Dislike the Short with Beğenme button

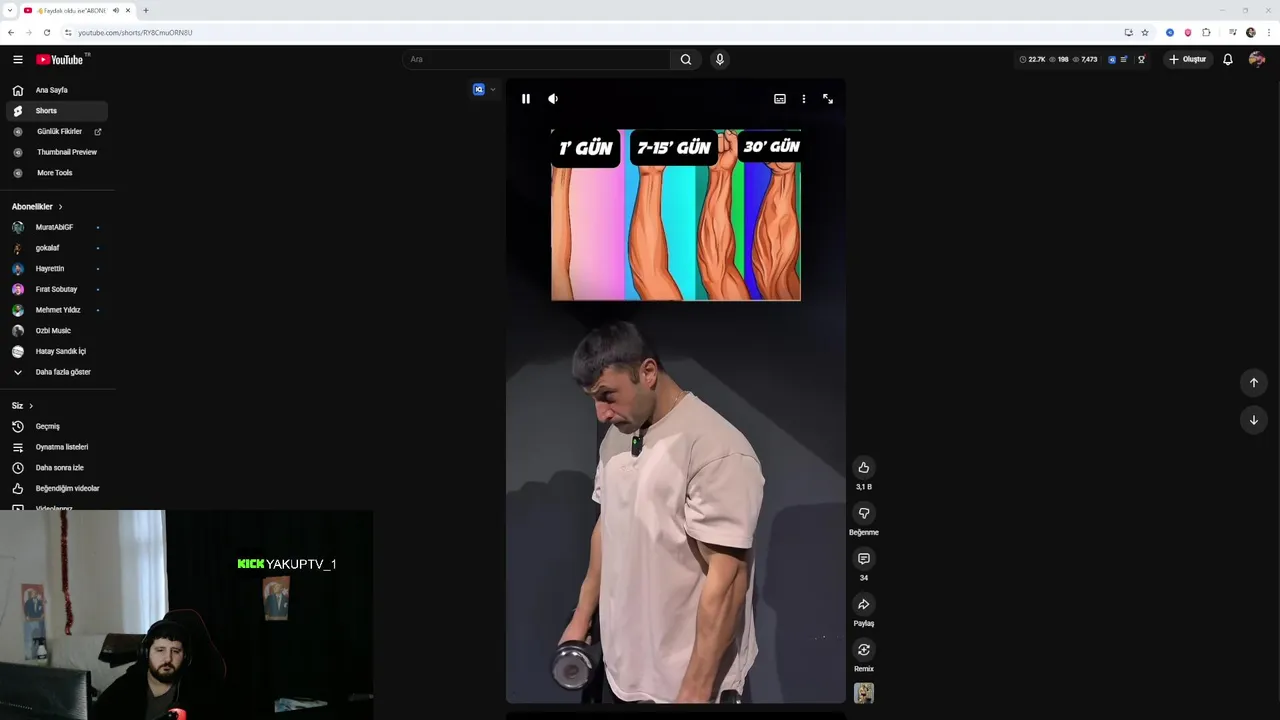point(864,513)
